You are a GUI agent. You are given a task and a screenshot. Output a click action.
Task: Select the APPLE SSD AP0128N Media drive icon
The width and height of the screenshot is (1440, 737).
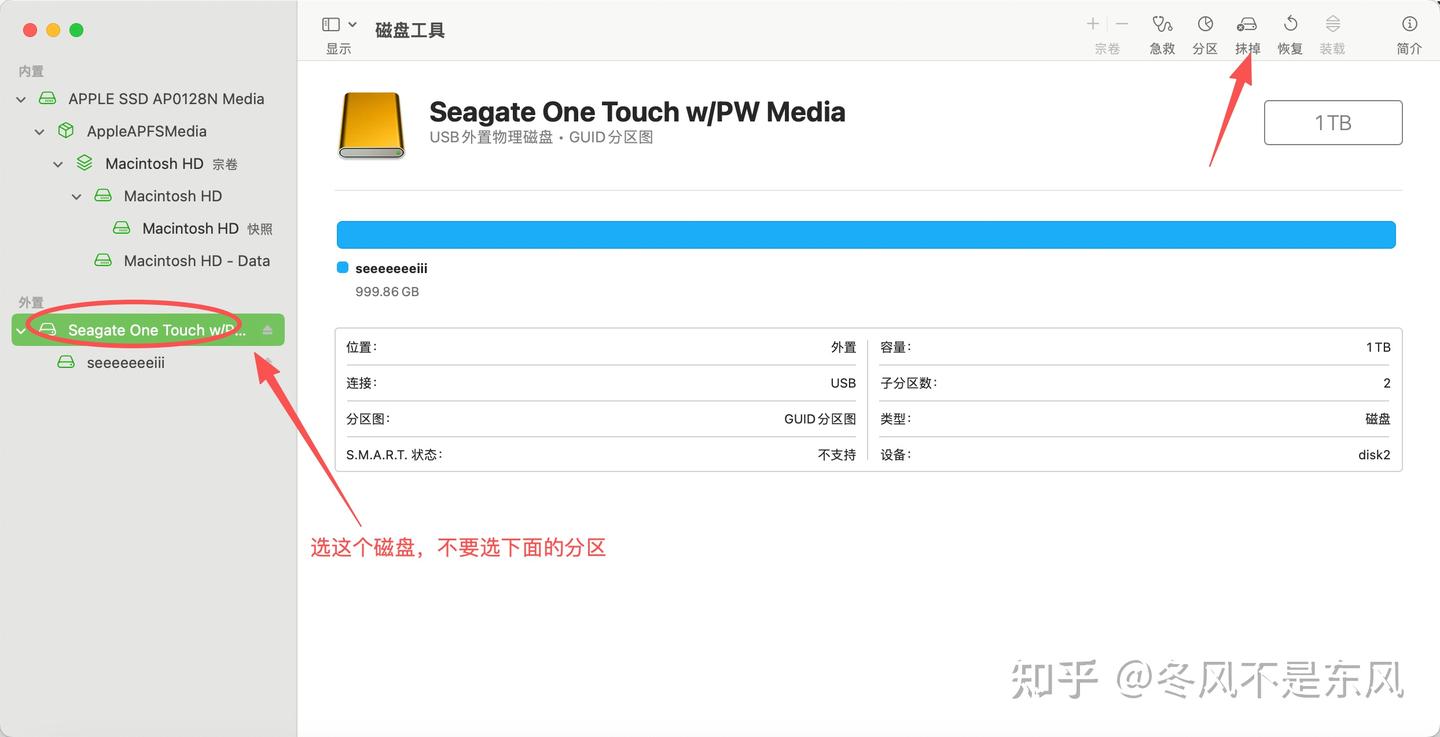(x=47, y=99)
